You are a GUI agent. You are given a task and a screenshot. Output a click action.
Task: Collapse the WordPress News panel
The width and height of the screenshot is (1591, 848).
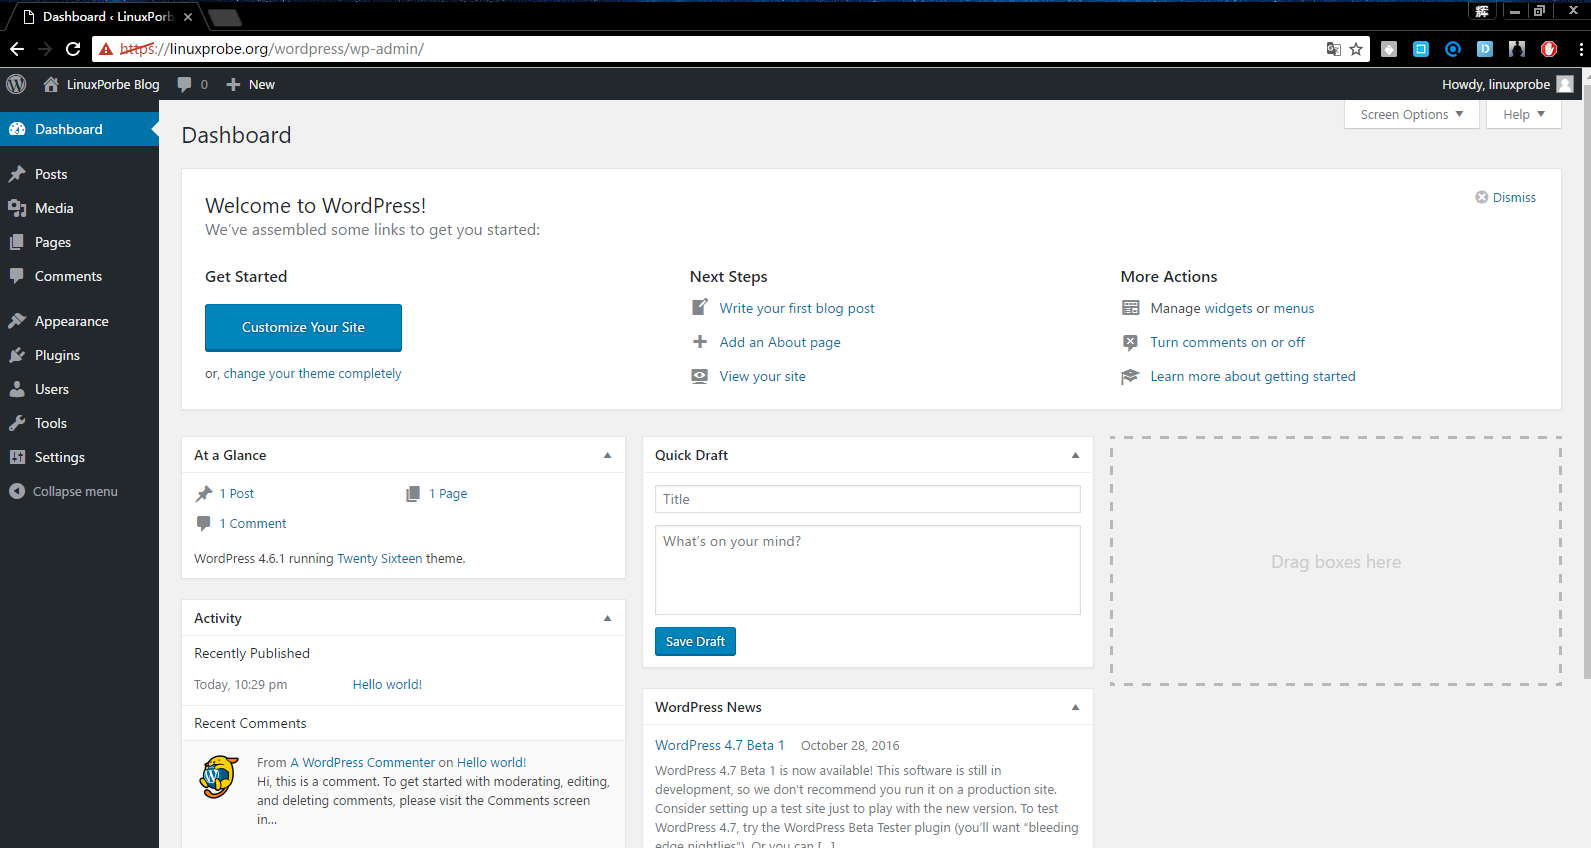pyautogui.click(x=1075, y=707)
